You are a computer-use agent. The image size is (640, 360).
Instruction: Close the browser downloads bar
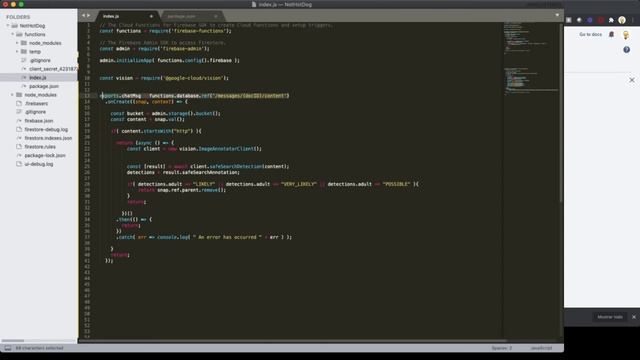click(x=634, y=317)
